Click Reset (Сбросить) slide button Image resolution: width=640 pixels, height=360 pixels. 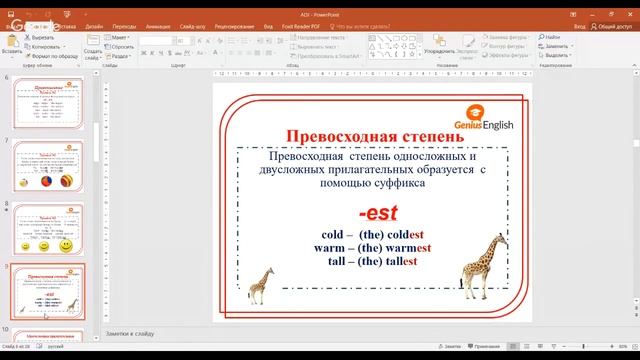119,47
